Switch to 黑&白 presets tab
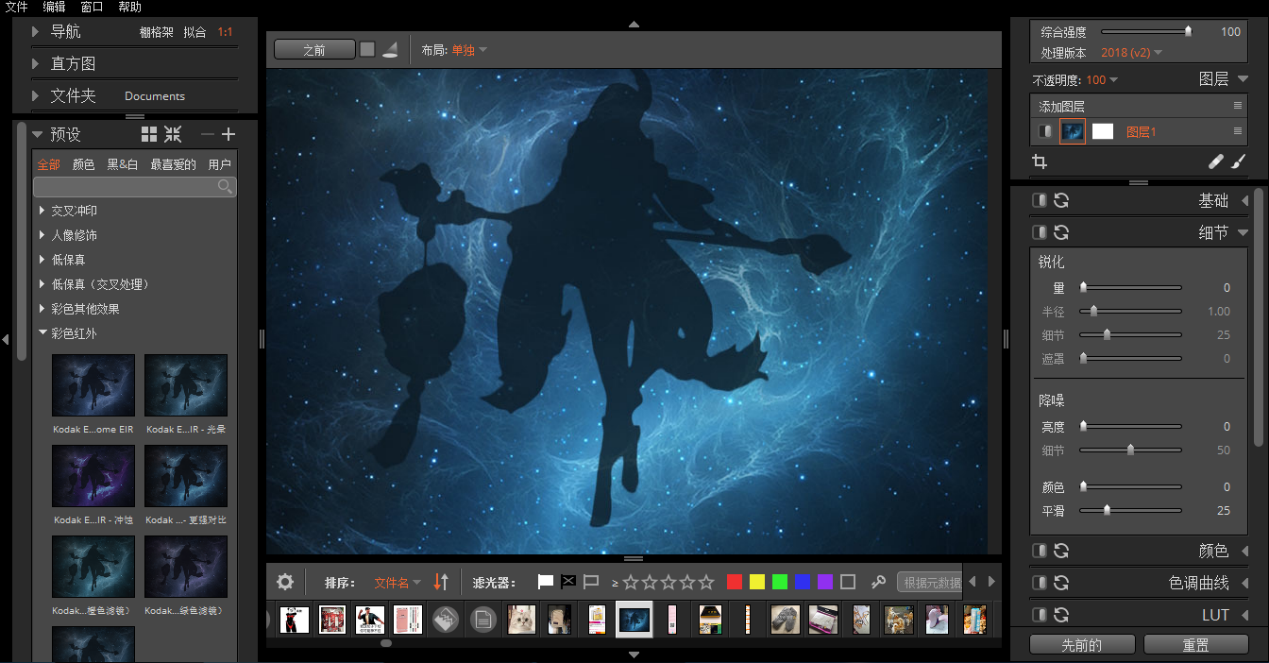This screenshot has height=663, width=1269. 122,164
